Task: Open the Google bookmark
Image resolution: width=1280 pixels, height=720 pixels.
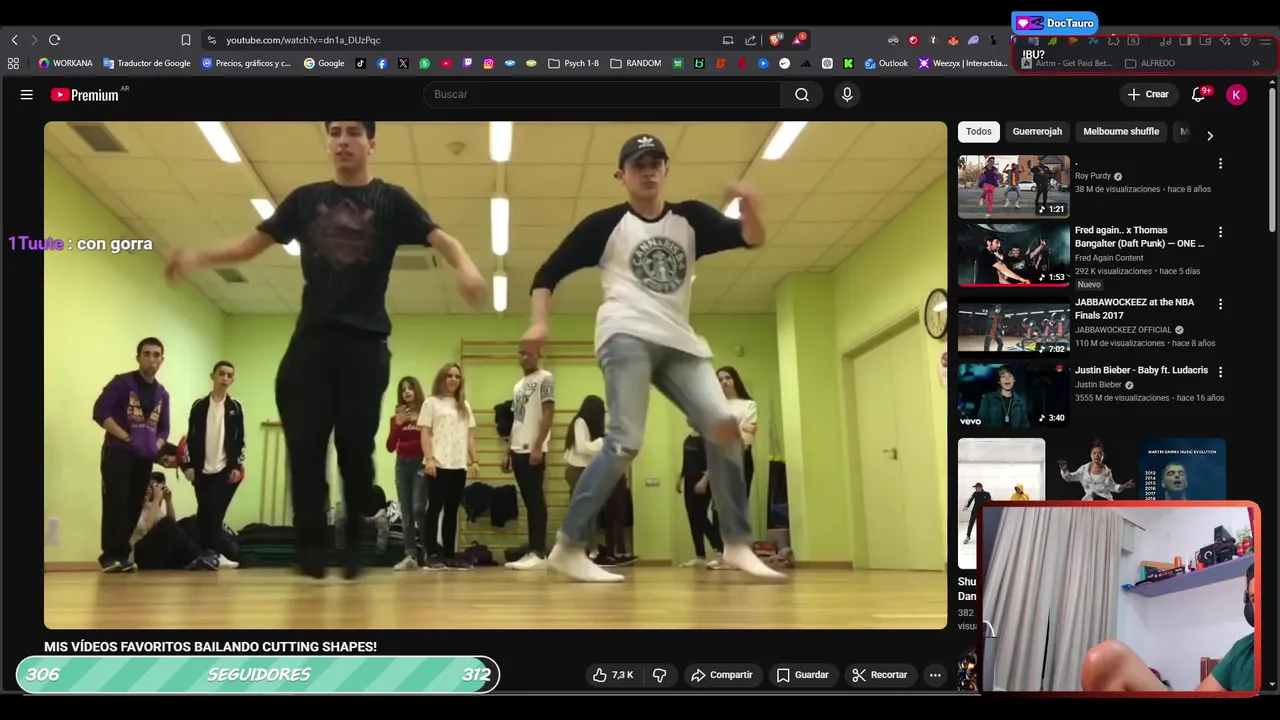Action: (x=324, y=63)
